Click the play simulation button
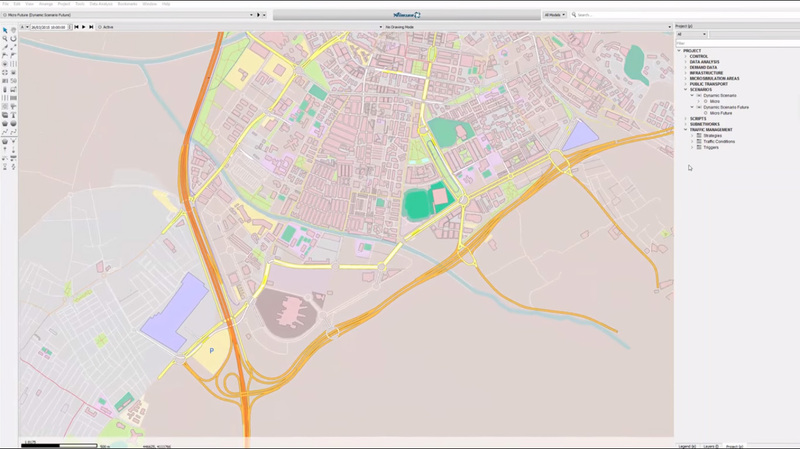 [83, 27]
